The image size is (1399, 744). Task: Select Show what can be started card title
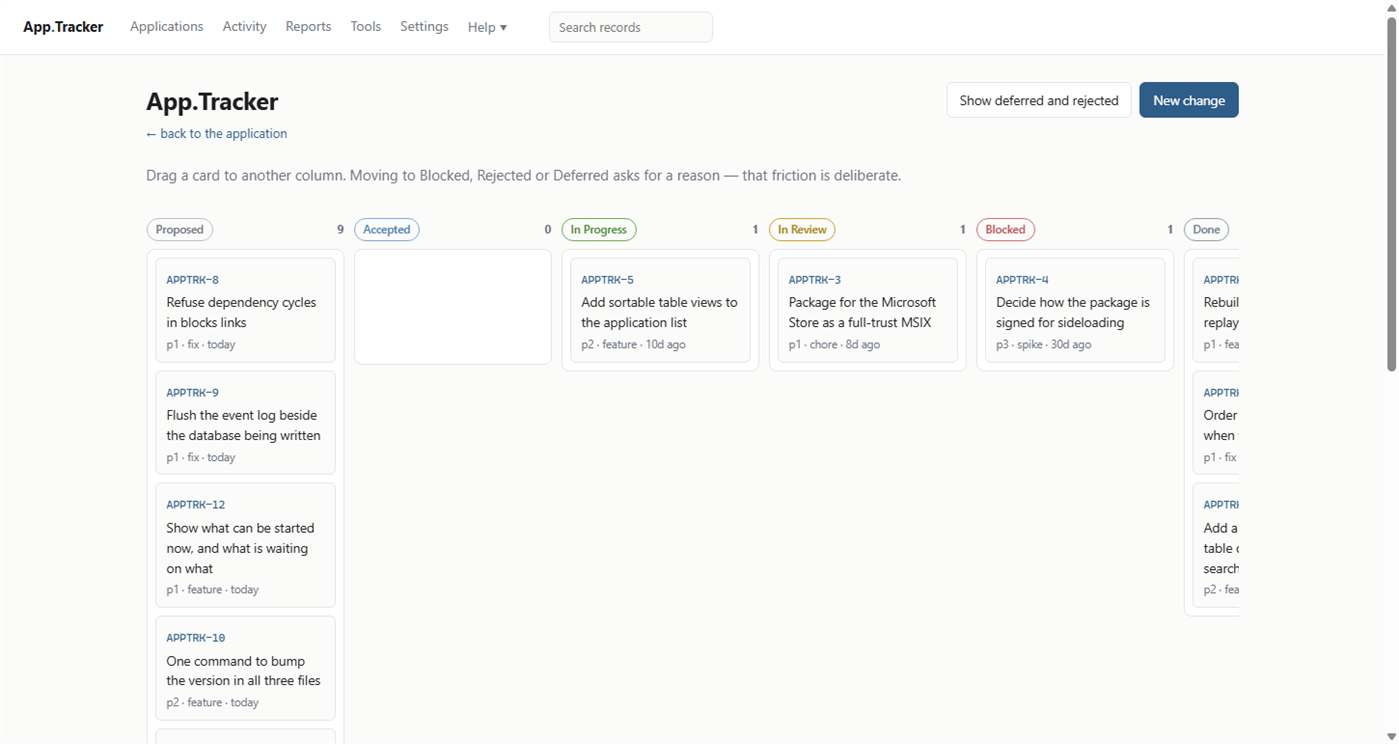tap(240, 548)
